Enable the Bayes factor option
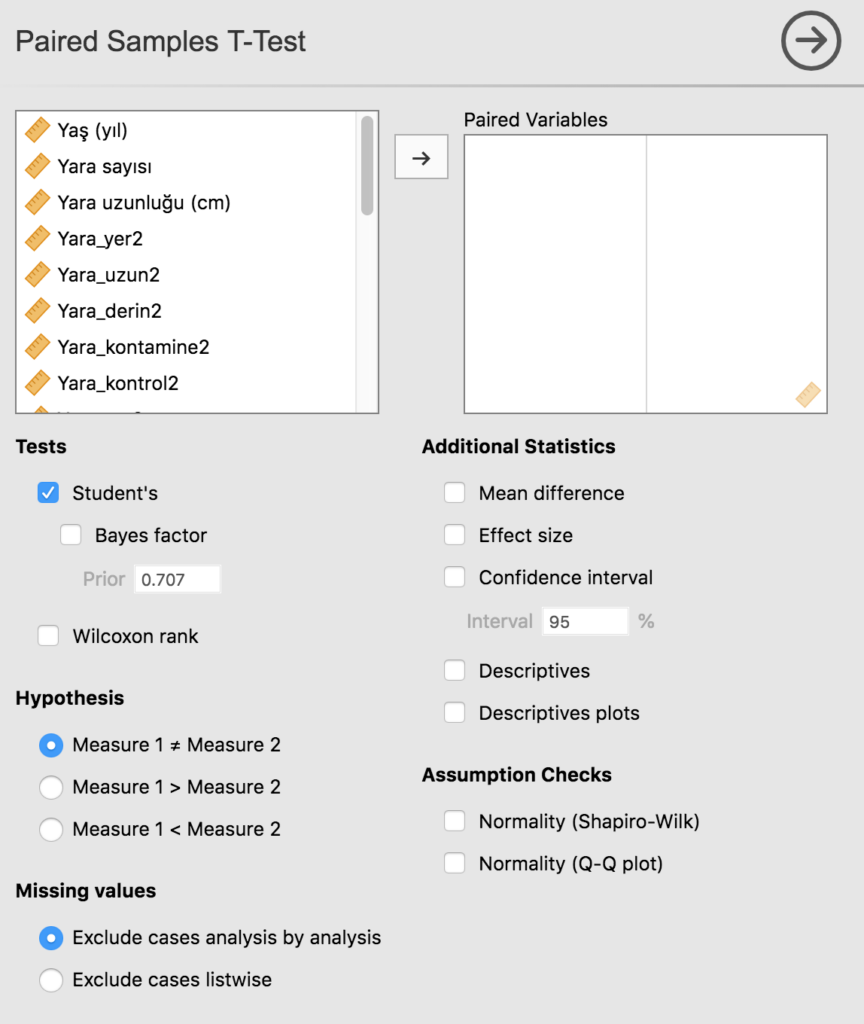Image resolution: width=864 pixels, height=1024 pixels. coord(71,535)
